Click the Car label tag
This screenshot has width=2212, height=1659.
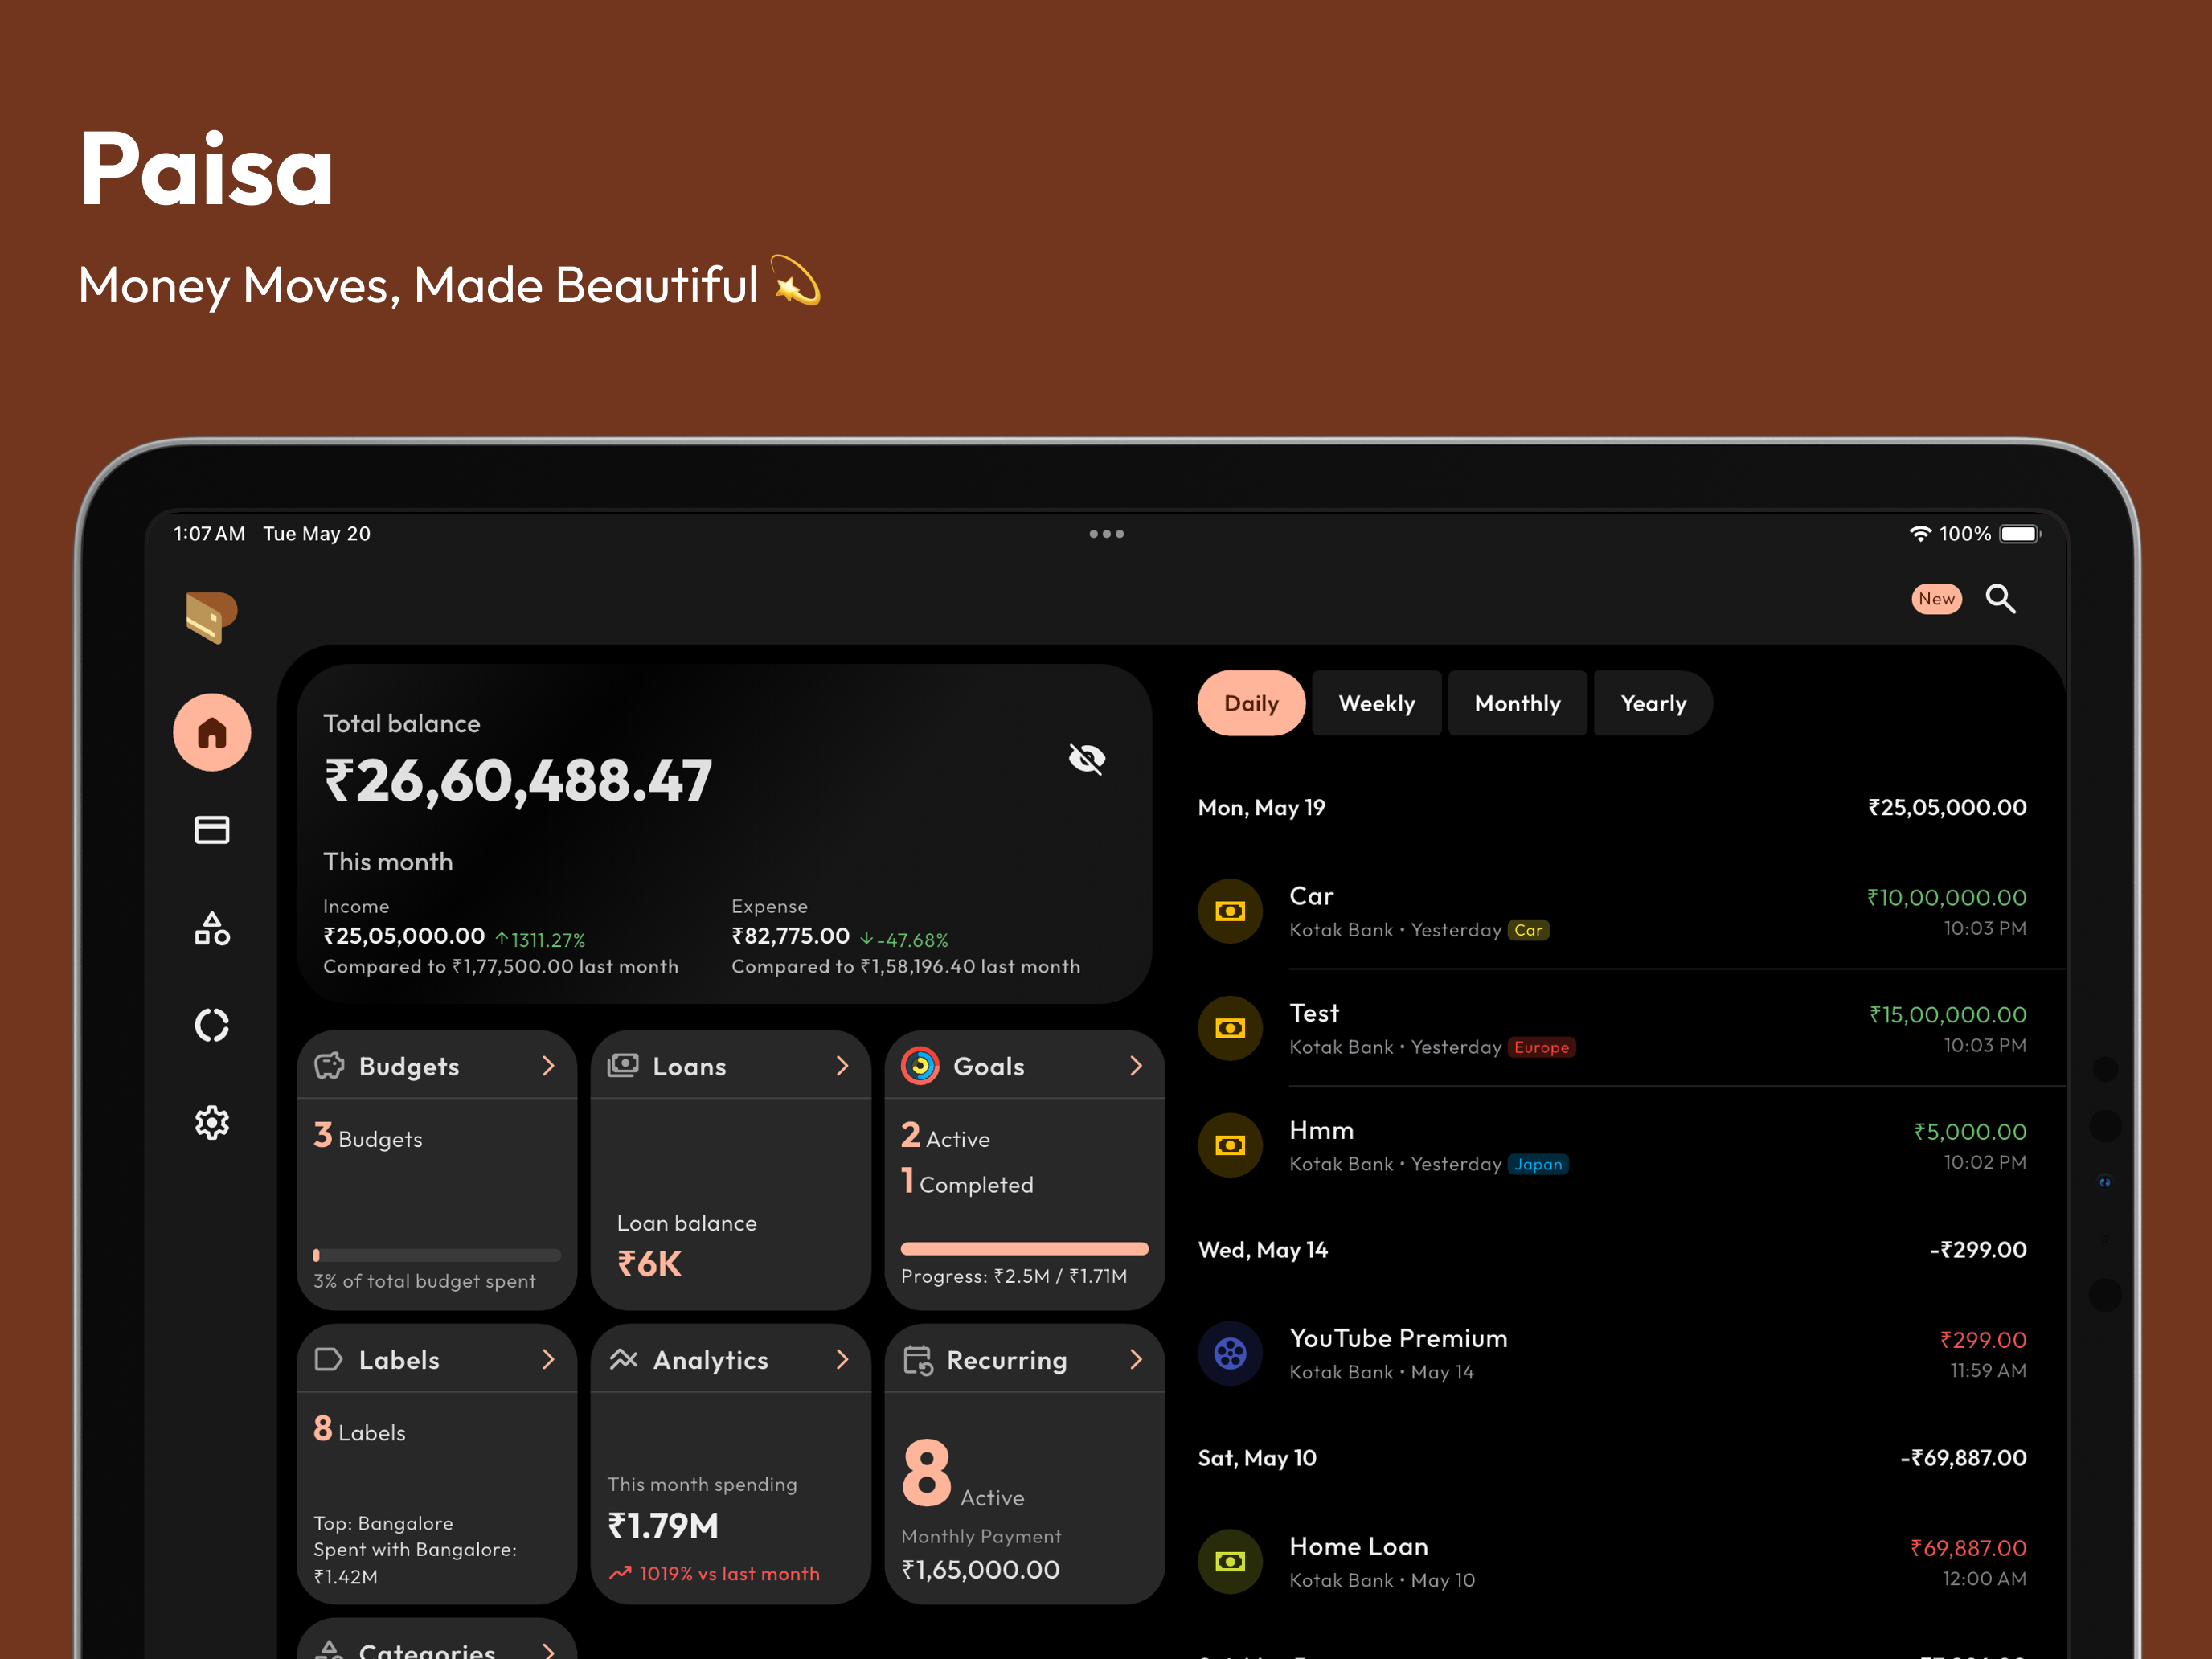coord(1528,930)
